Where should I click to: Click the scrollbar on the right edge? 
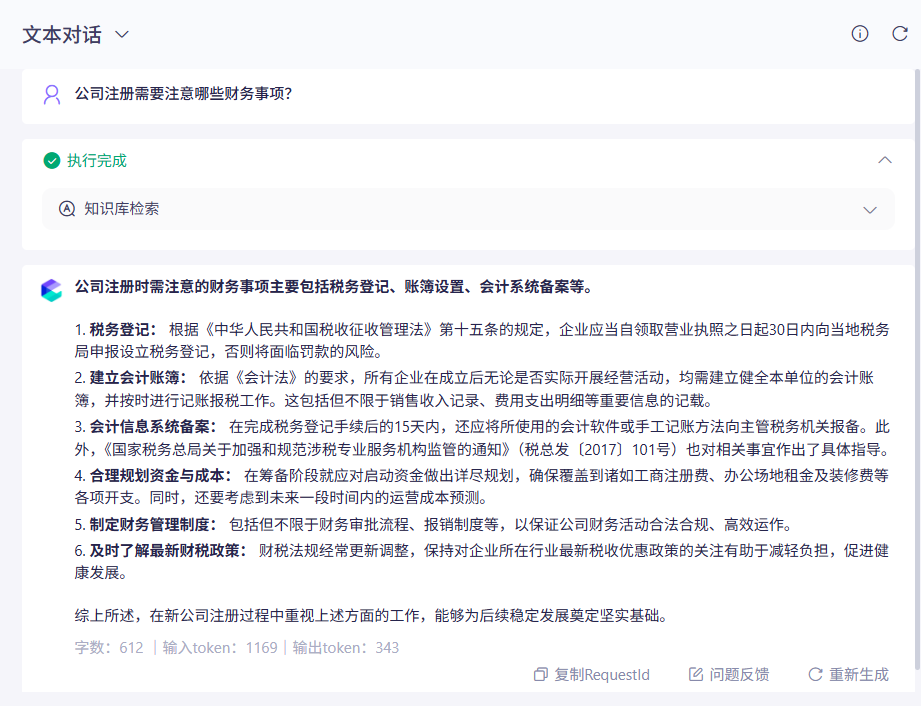(x=916, y=300)
